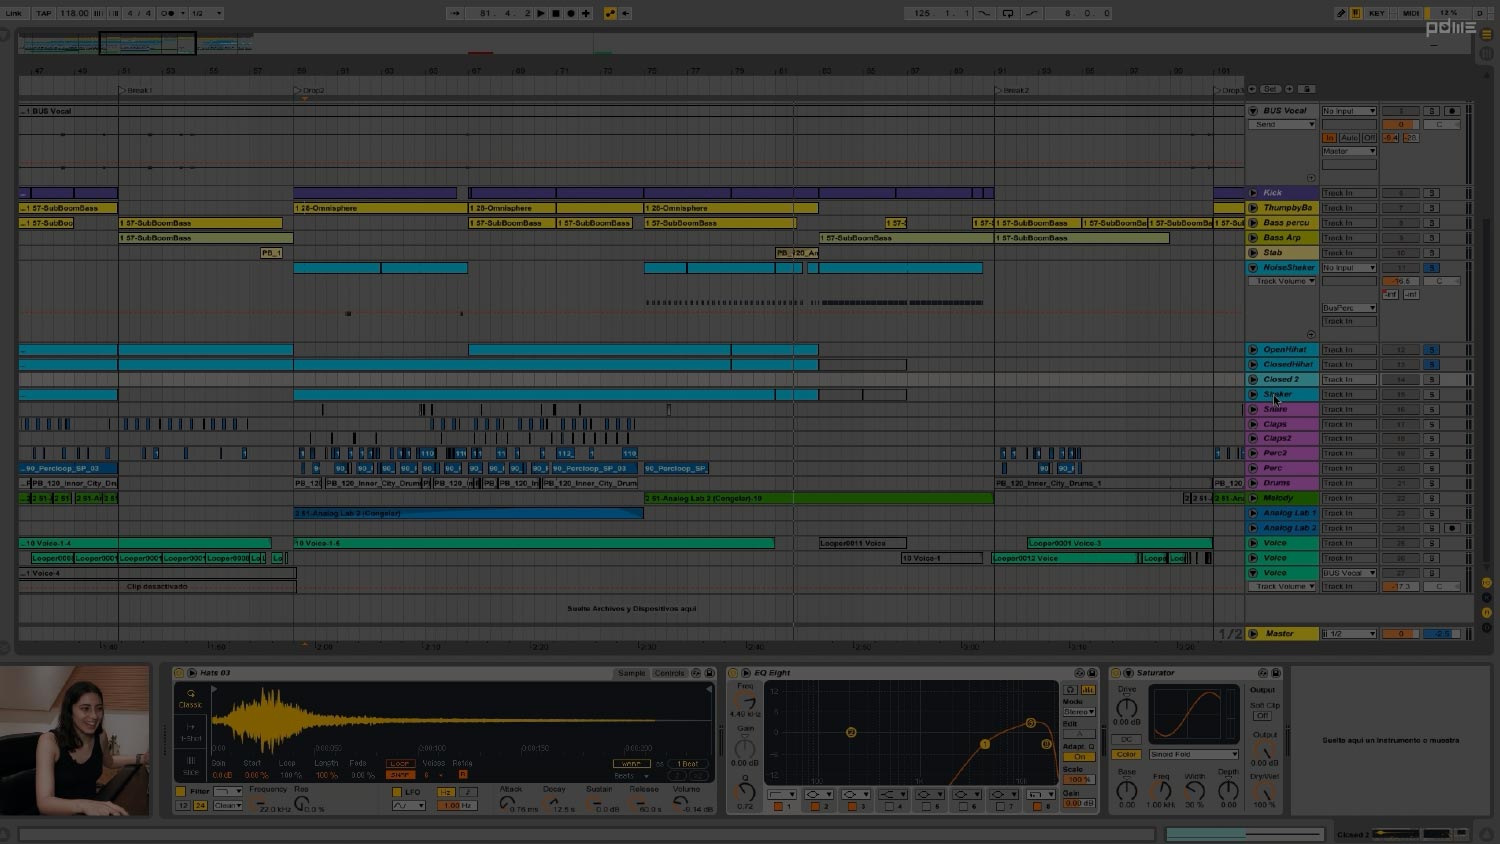
Task: Select 1-Shot mode in Hats 03 Simpler
Action: click(x=190, y=732)
